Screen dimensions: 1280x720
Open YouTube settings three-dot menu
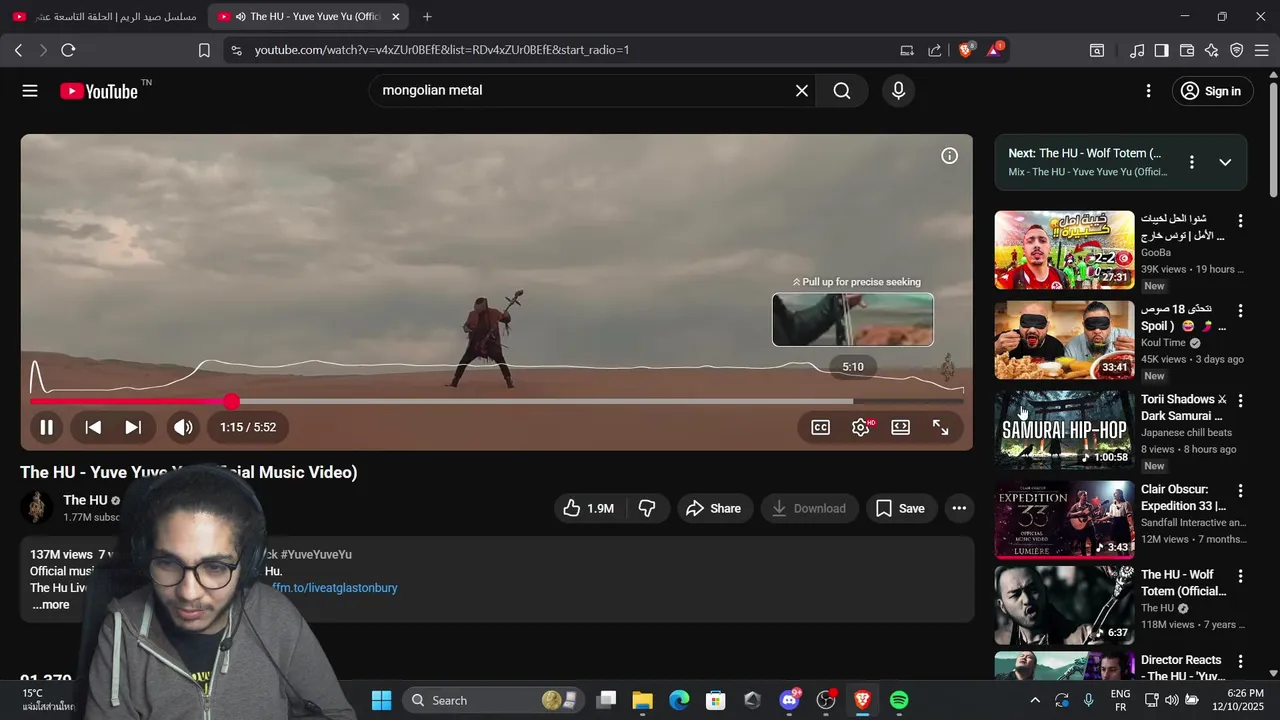1148,91
